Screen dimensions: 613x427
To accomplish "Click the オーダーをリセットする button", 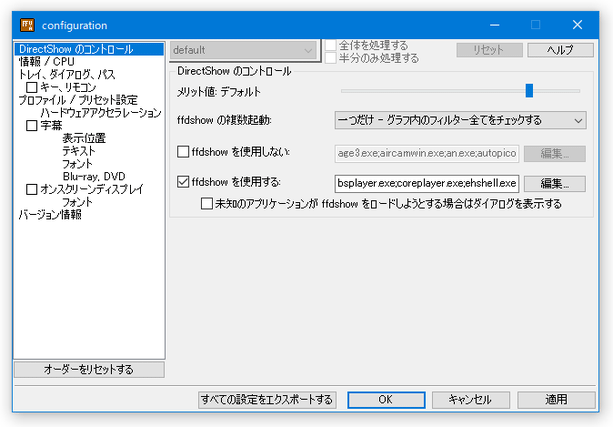I will [89, 370].
